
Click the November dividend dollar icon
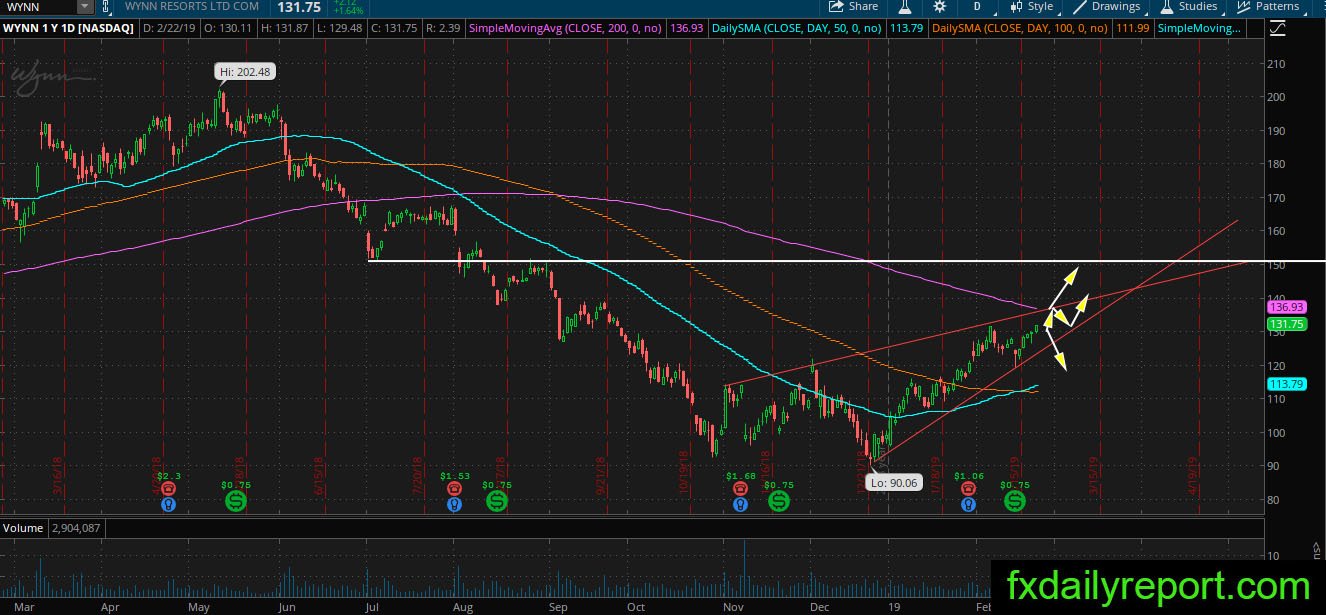(778, 501)
